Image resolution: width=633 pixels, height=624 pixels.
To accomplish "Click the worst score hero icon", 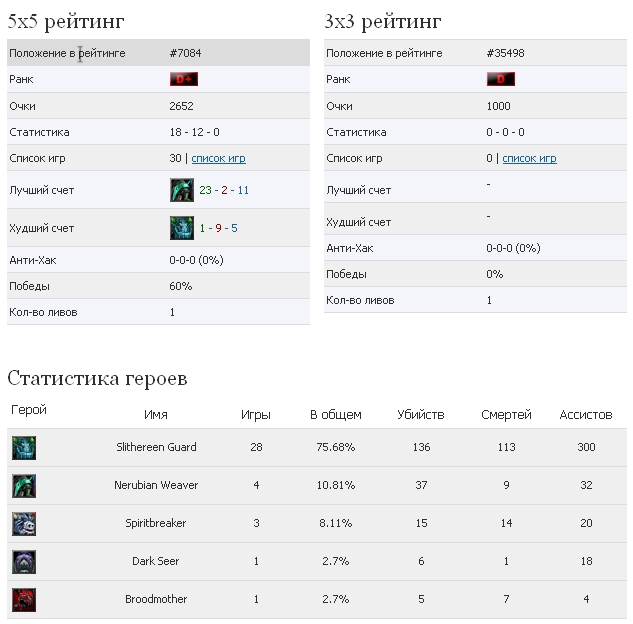I will click(181, 228).
